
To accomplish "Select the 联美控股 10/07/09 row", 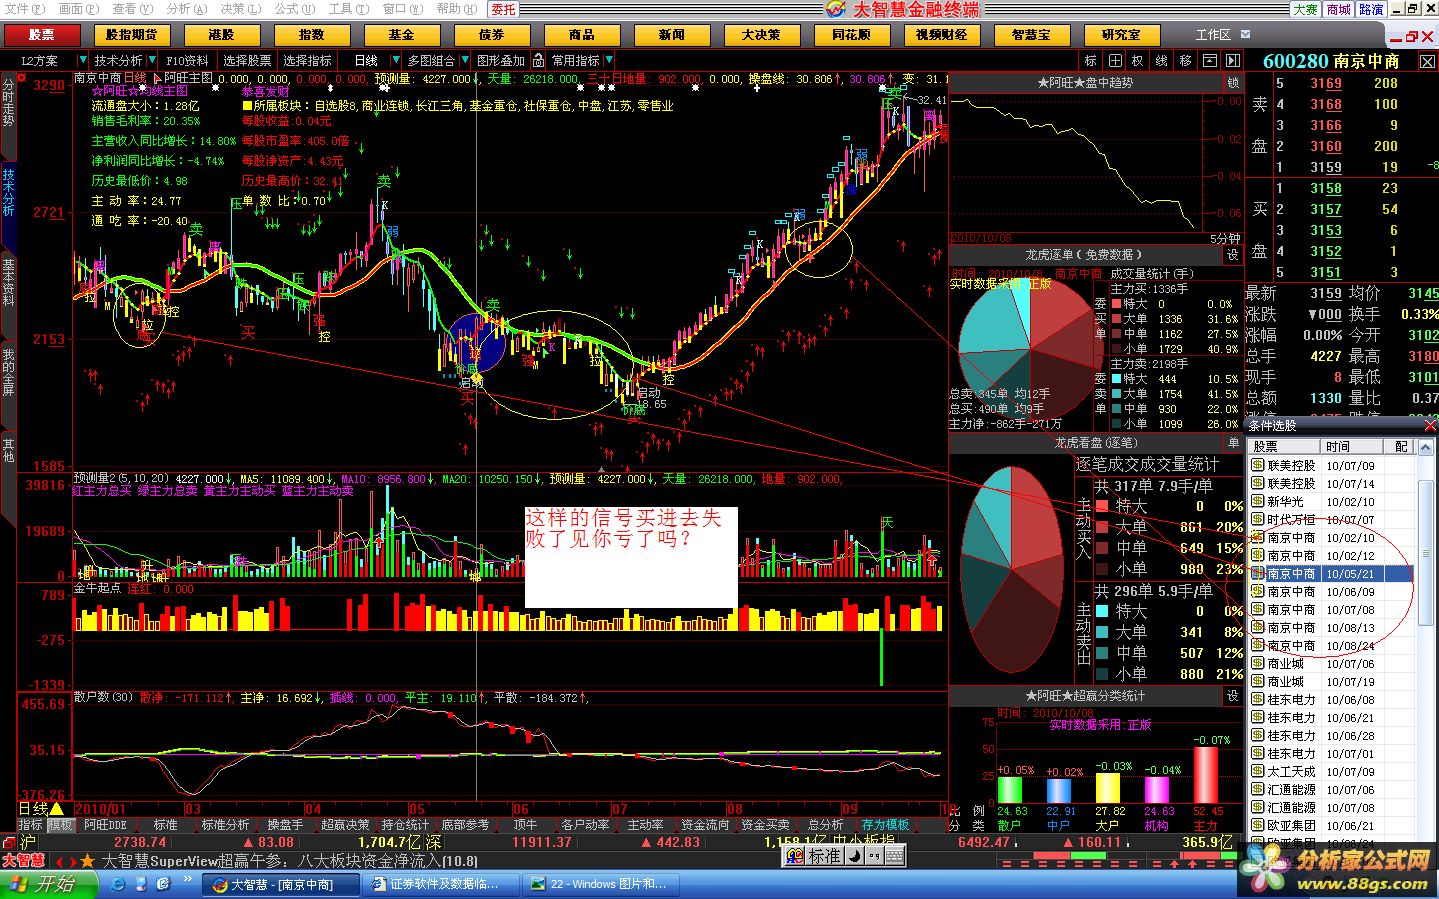I will [x=1331, y=466].
